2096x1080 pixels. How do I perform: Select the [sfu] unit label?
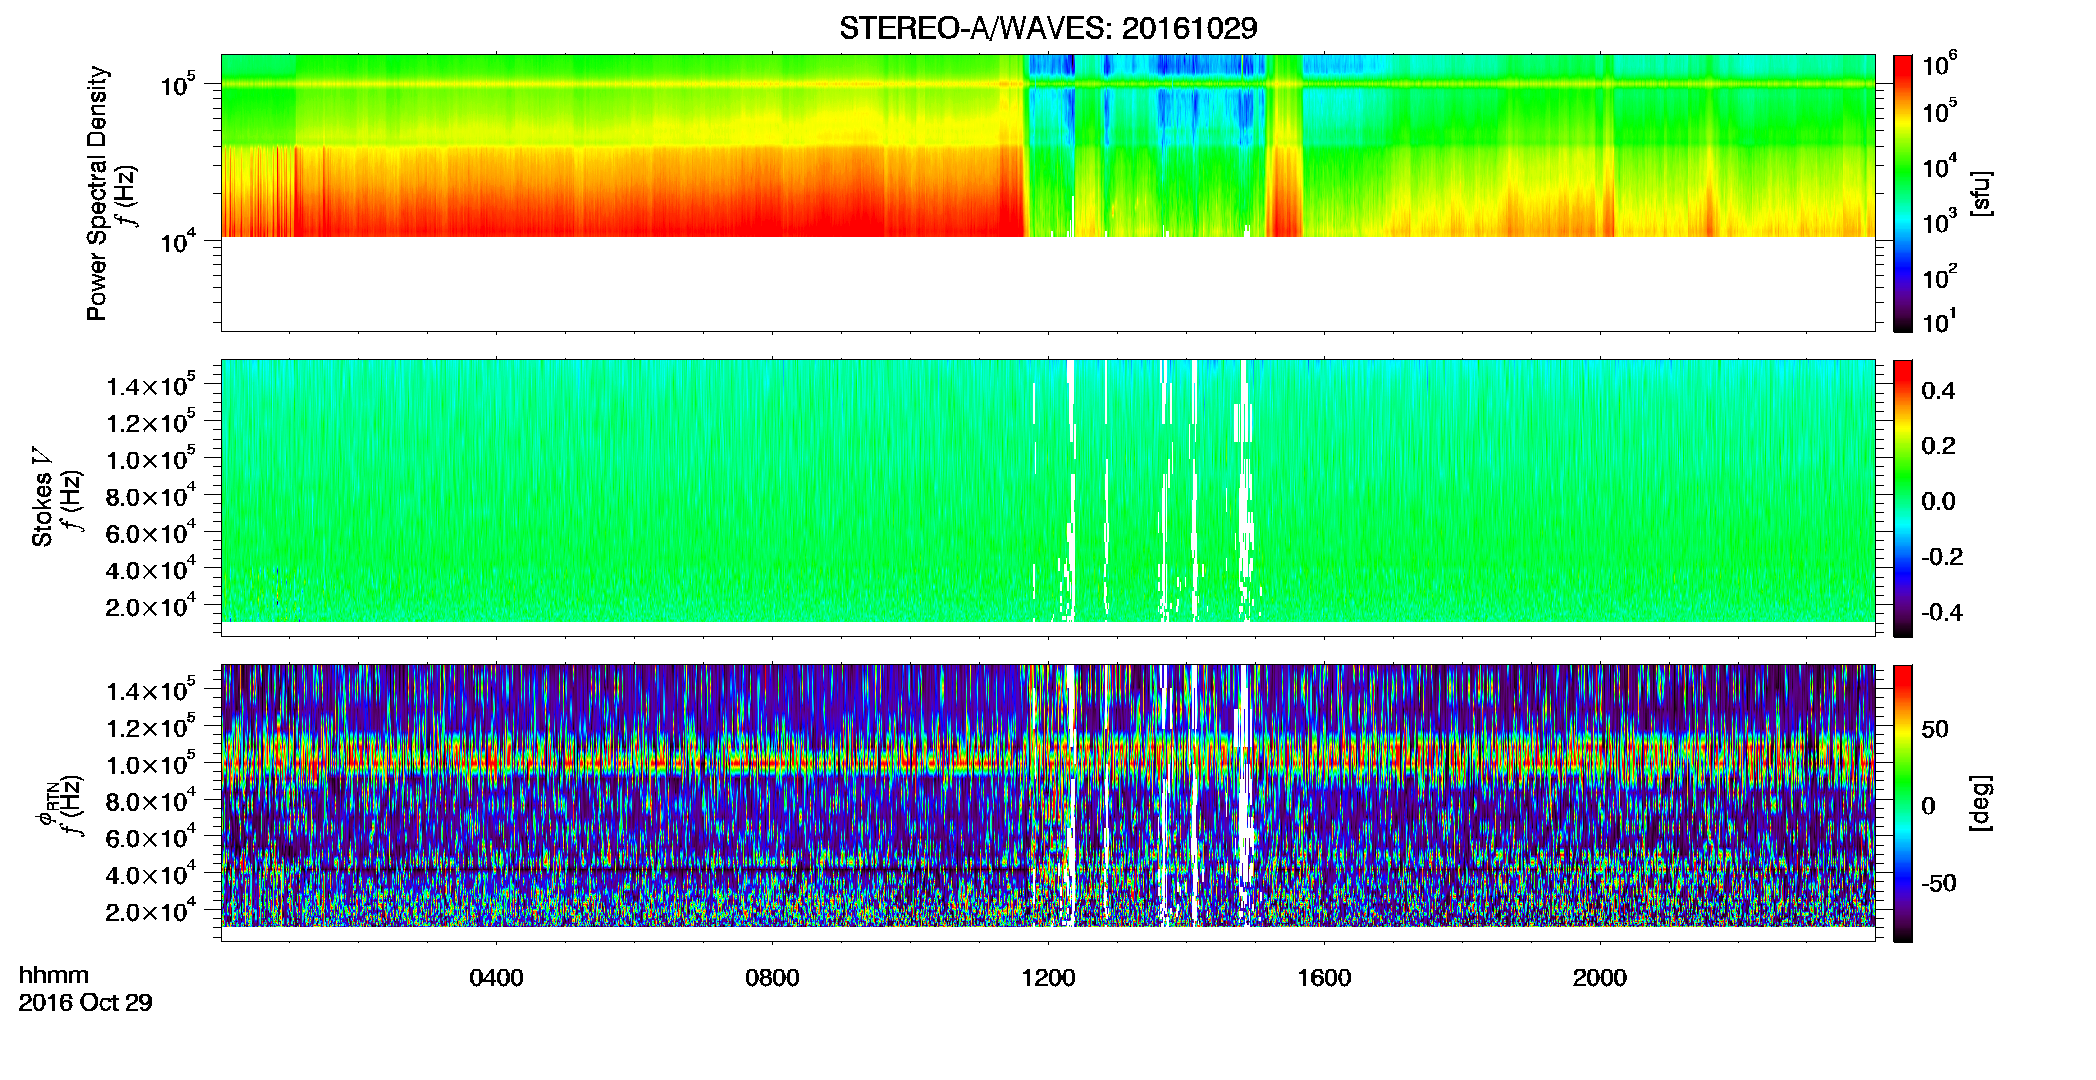click(x=1981, y=193)
